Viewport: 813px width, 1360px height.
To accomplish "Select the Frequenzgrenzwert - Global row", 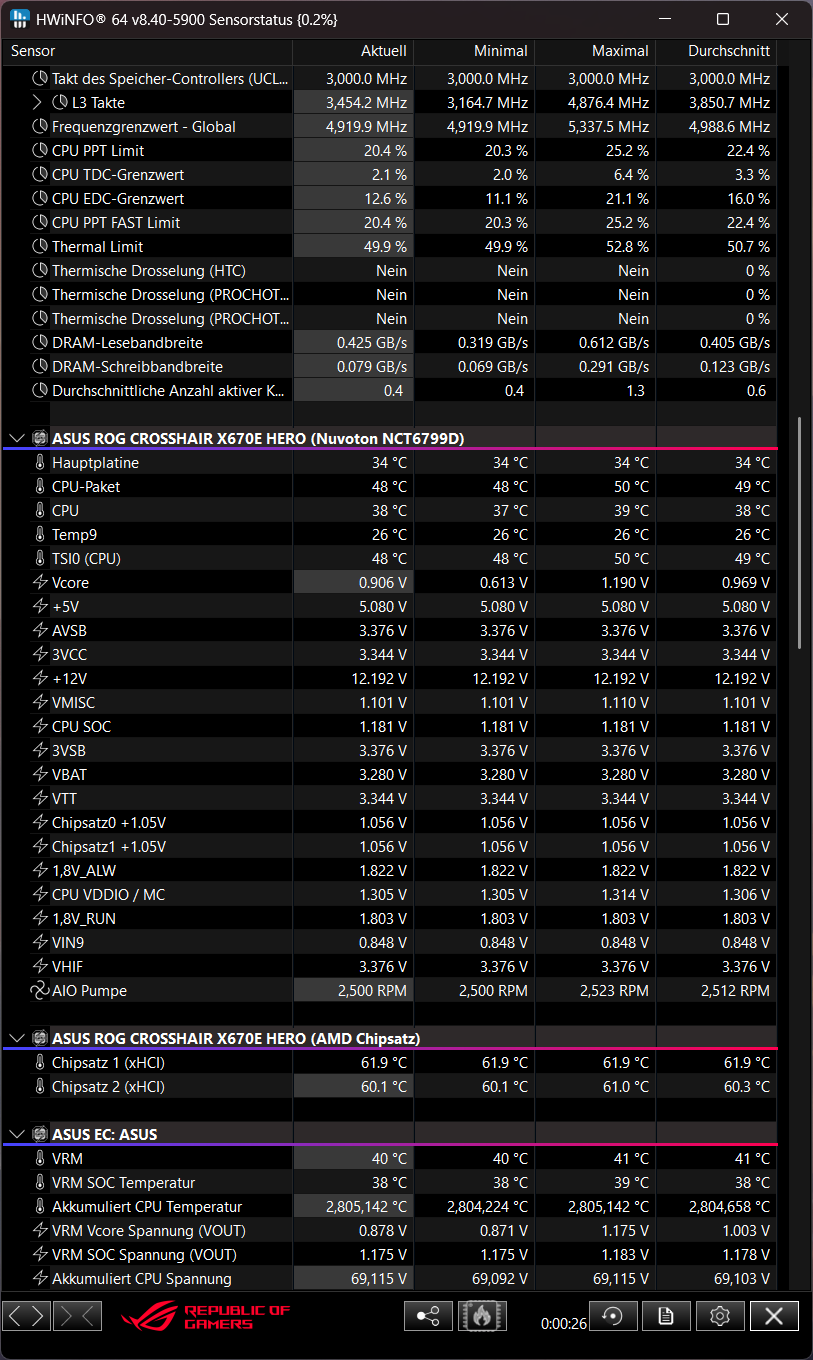I will [390, 127].
